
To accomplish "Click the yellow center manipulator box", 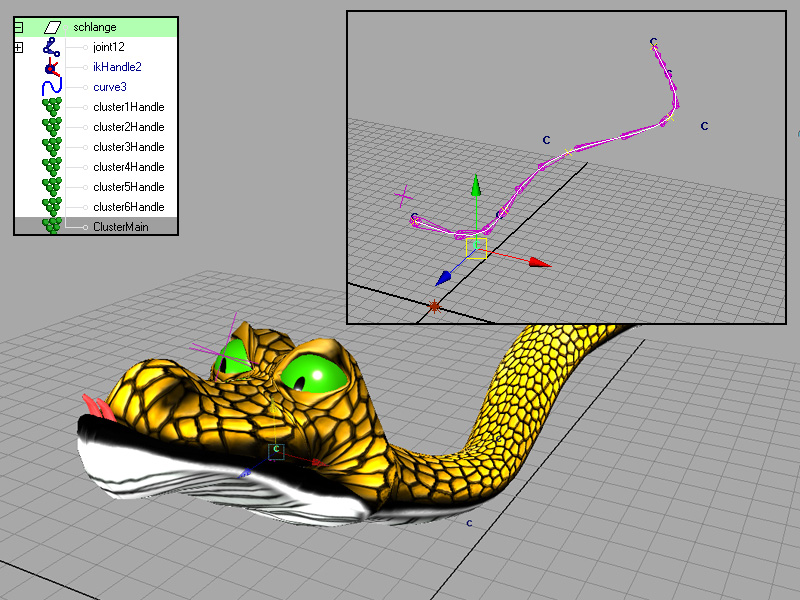I will click(477, 248).
